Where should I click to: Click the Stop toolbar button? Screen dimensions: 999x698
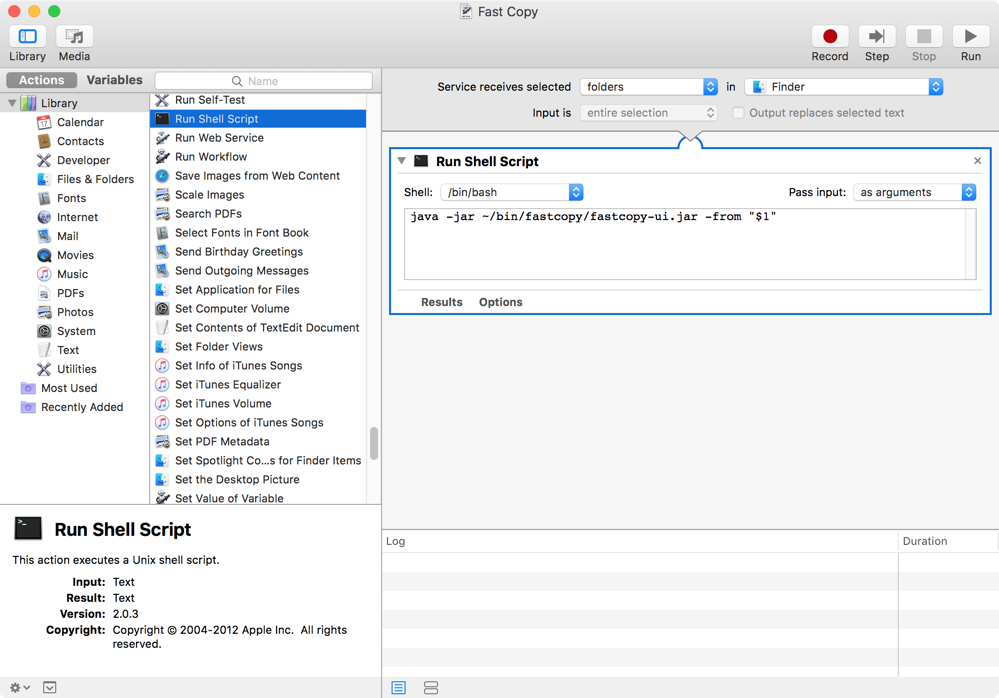pos(924,36)
